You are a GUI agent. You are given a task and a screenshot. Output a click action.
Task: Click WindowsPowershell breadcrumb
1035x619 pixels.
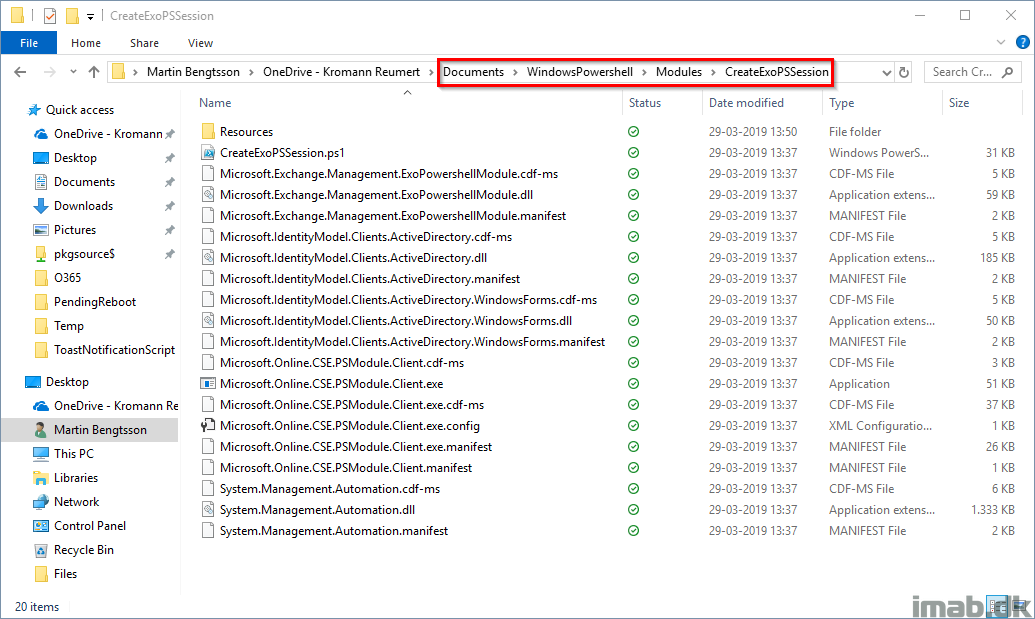pyautogui.click(x=580, y=72)
